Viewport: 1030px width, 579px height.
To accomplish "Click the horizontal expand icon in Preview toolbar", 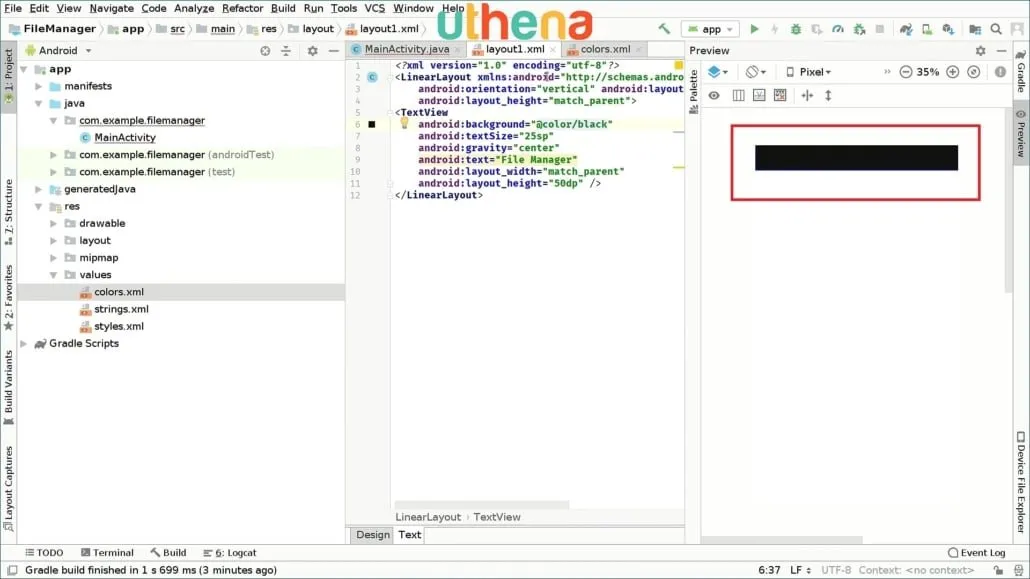I will tap(807, 95).
